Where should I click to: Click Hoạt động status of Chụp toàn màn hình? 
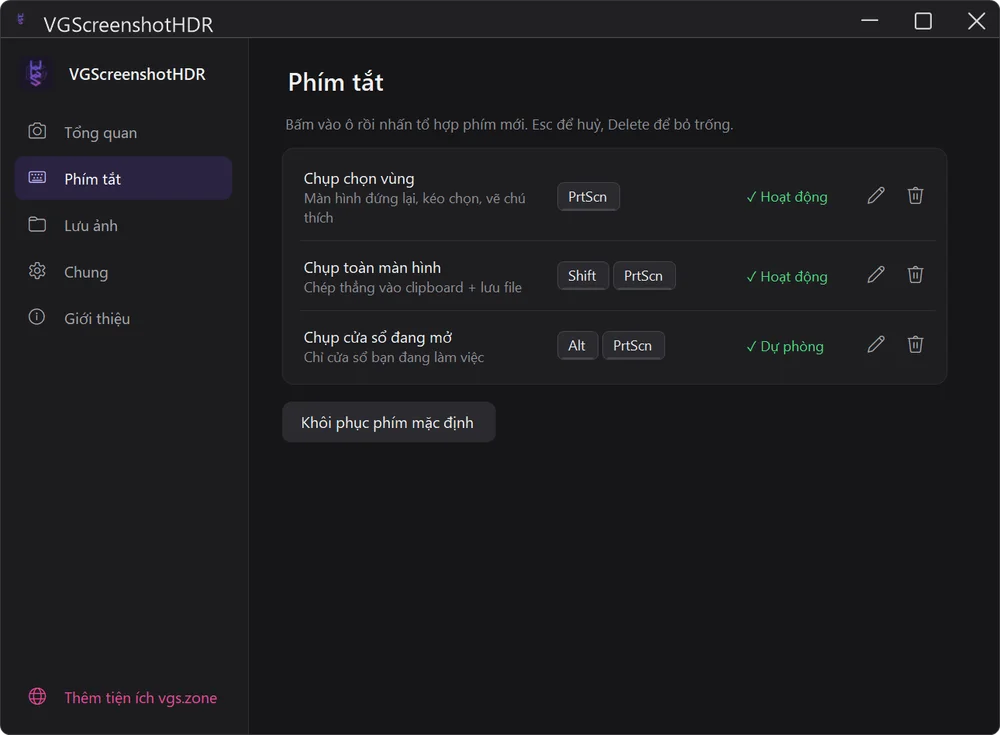787,277
